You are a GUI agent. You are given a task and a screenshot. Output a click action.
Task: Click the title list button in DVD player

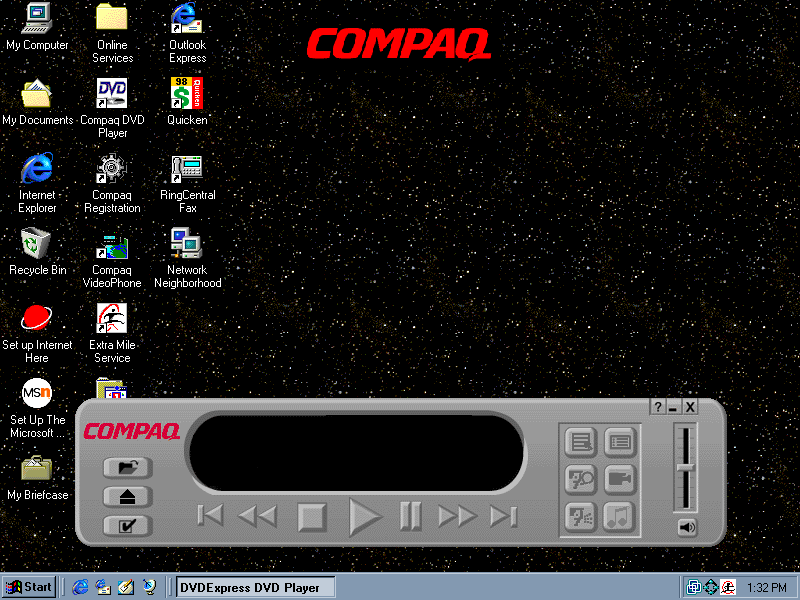[620, 442]
